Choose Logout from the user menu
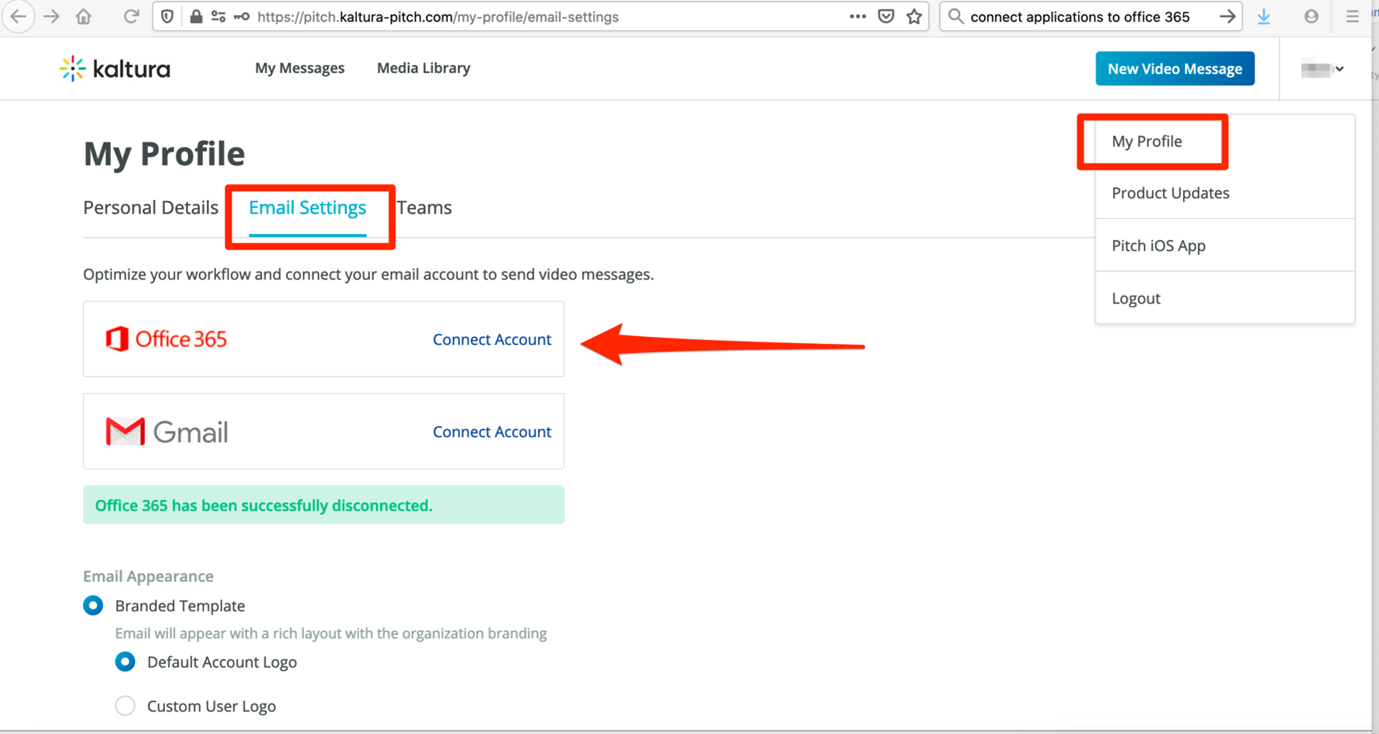The height and width of the screenshot is (734, 1379). (x=1136, y=298)
